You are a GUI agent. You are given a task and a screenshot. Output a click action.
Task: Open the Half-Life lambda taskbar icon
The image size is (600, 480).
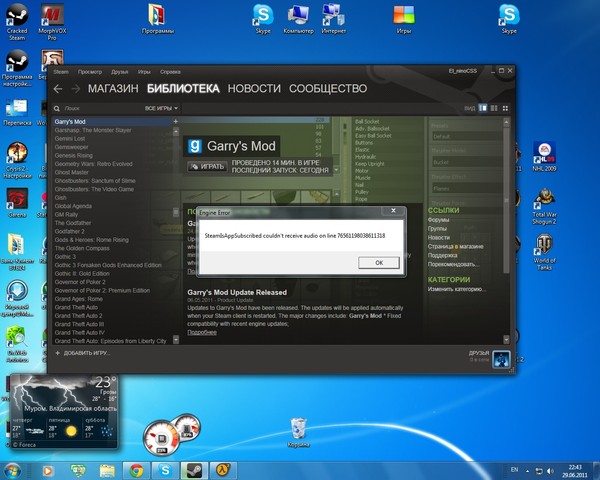pos(223,470)
